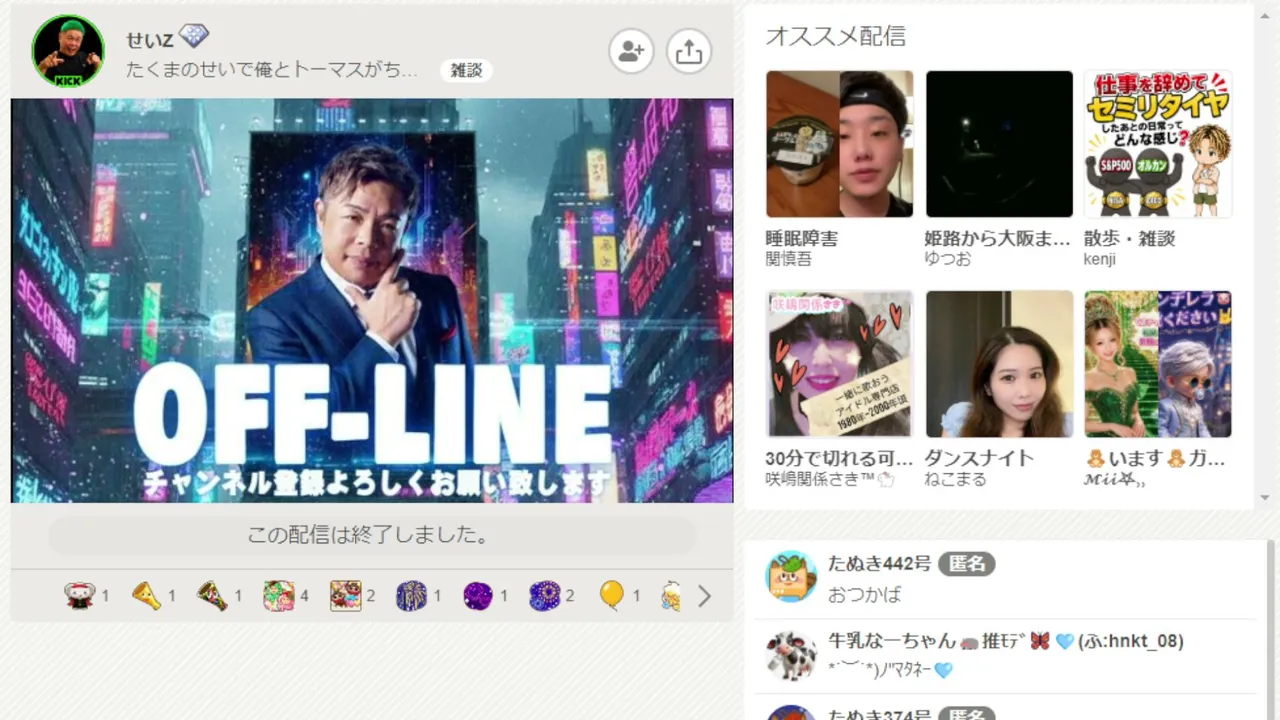The height and width of the screenshot is (720, 1280).
Task: Click the stream title たくまのせいで俺とトーマスがち…
Action: 272,70
